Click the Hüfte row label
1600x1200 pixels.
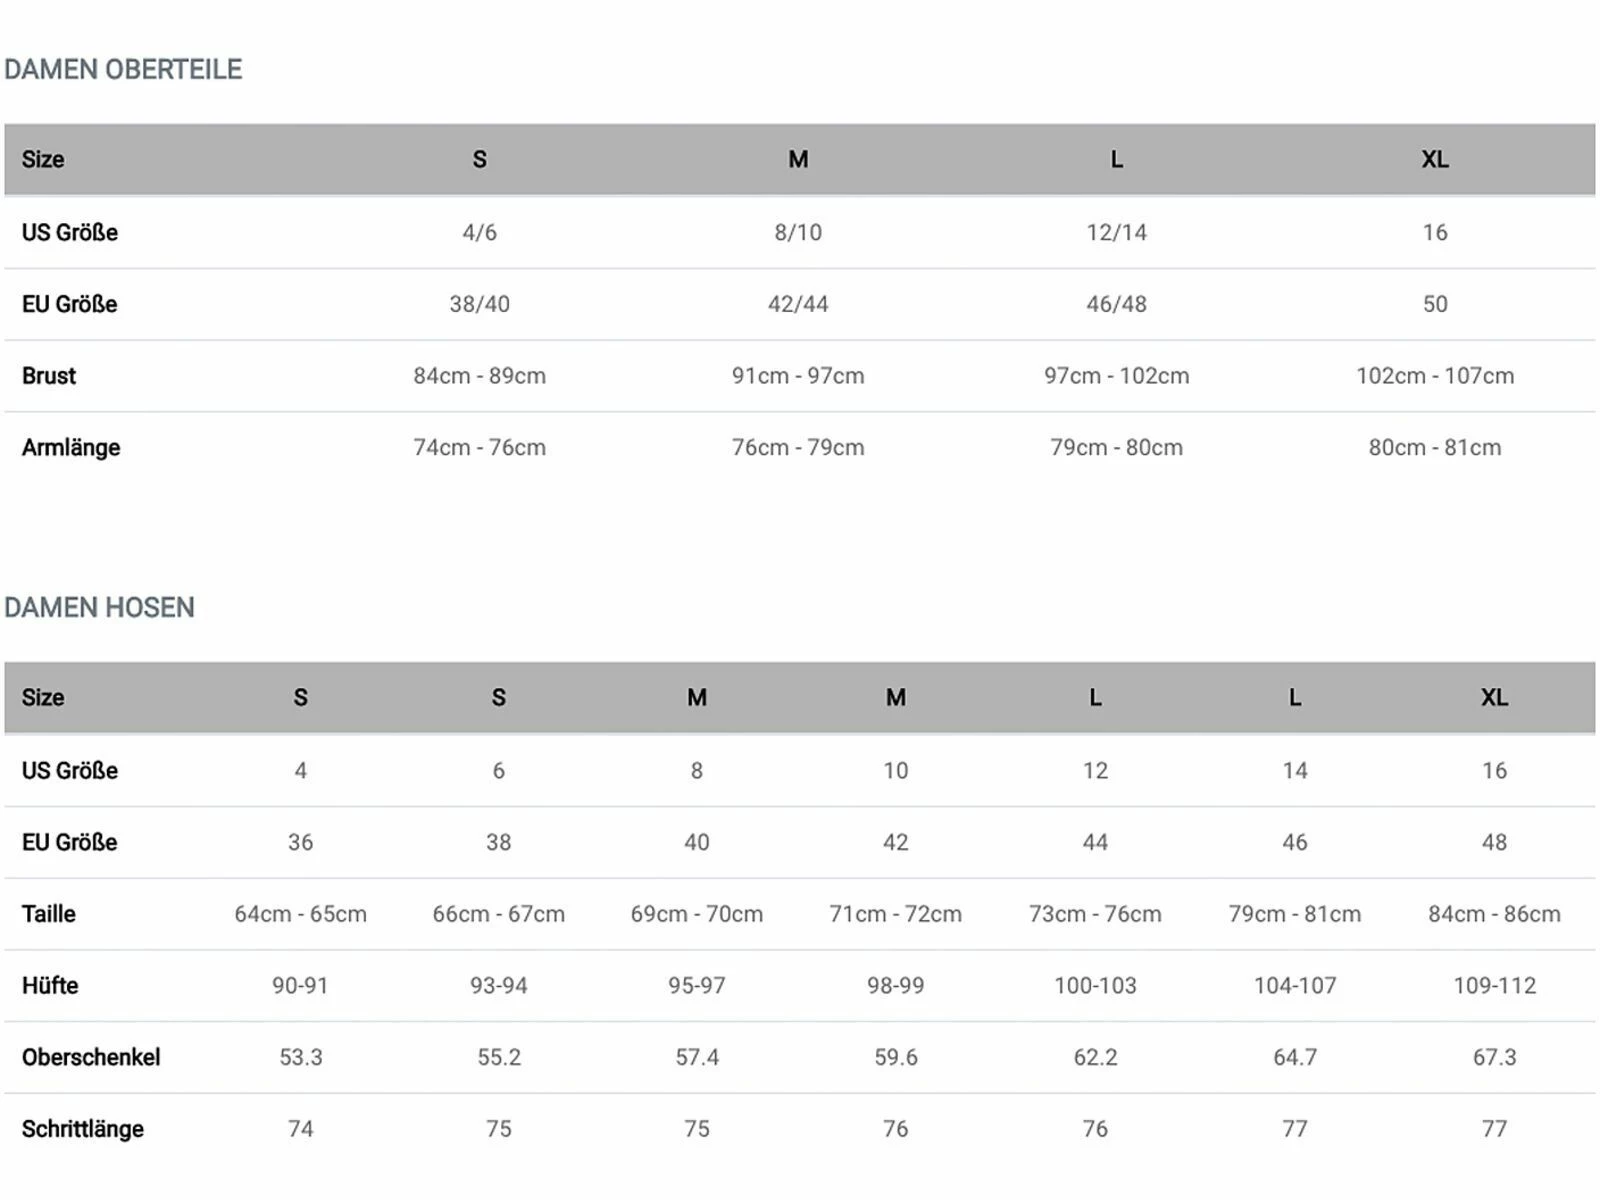(x=50, y=986)
